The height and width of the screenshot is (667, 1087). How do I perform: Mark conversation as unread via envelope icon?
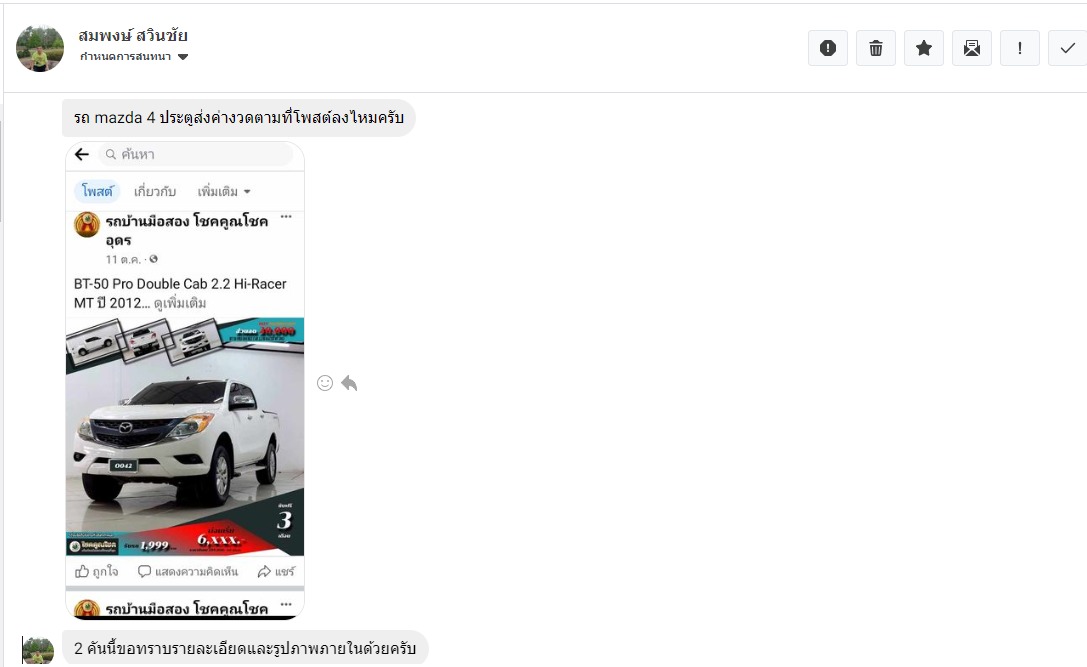pyautogui.click(x=971, y=48)
